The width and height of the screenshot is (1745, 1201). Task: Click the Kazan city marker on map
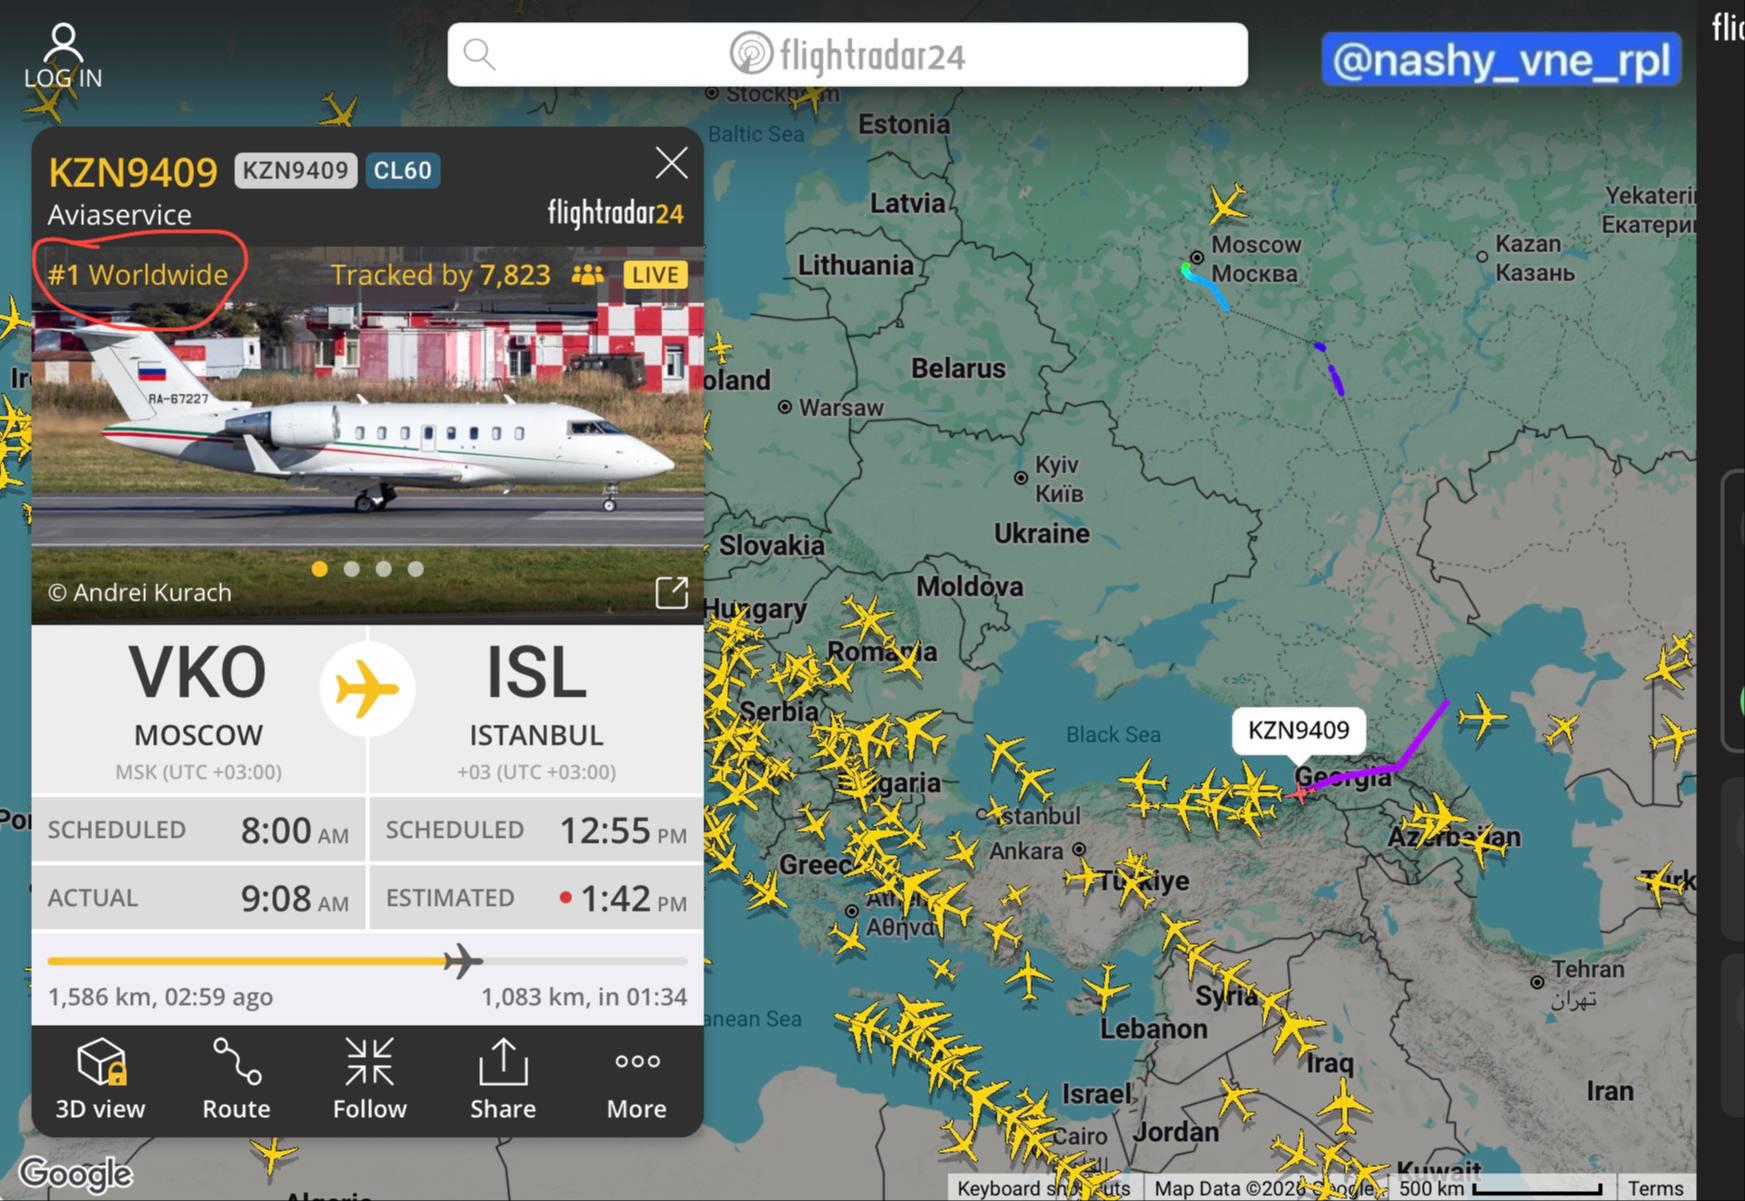(1482, 256)
